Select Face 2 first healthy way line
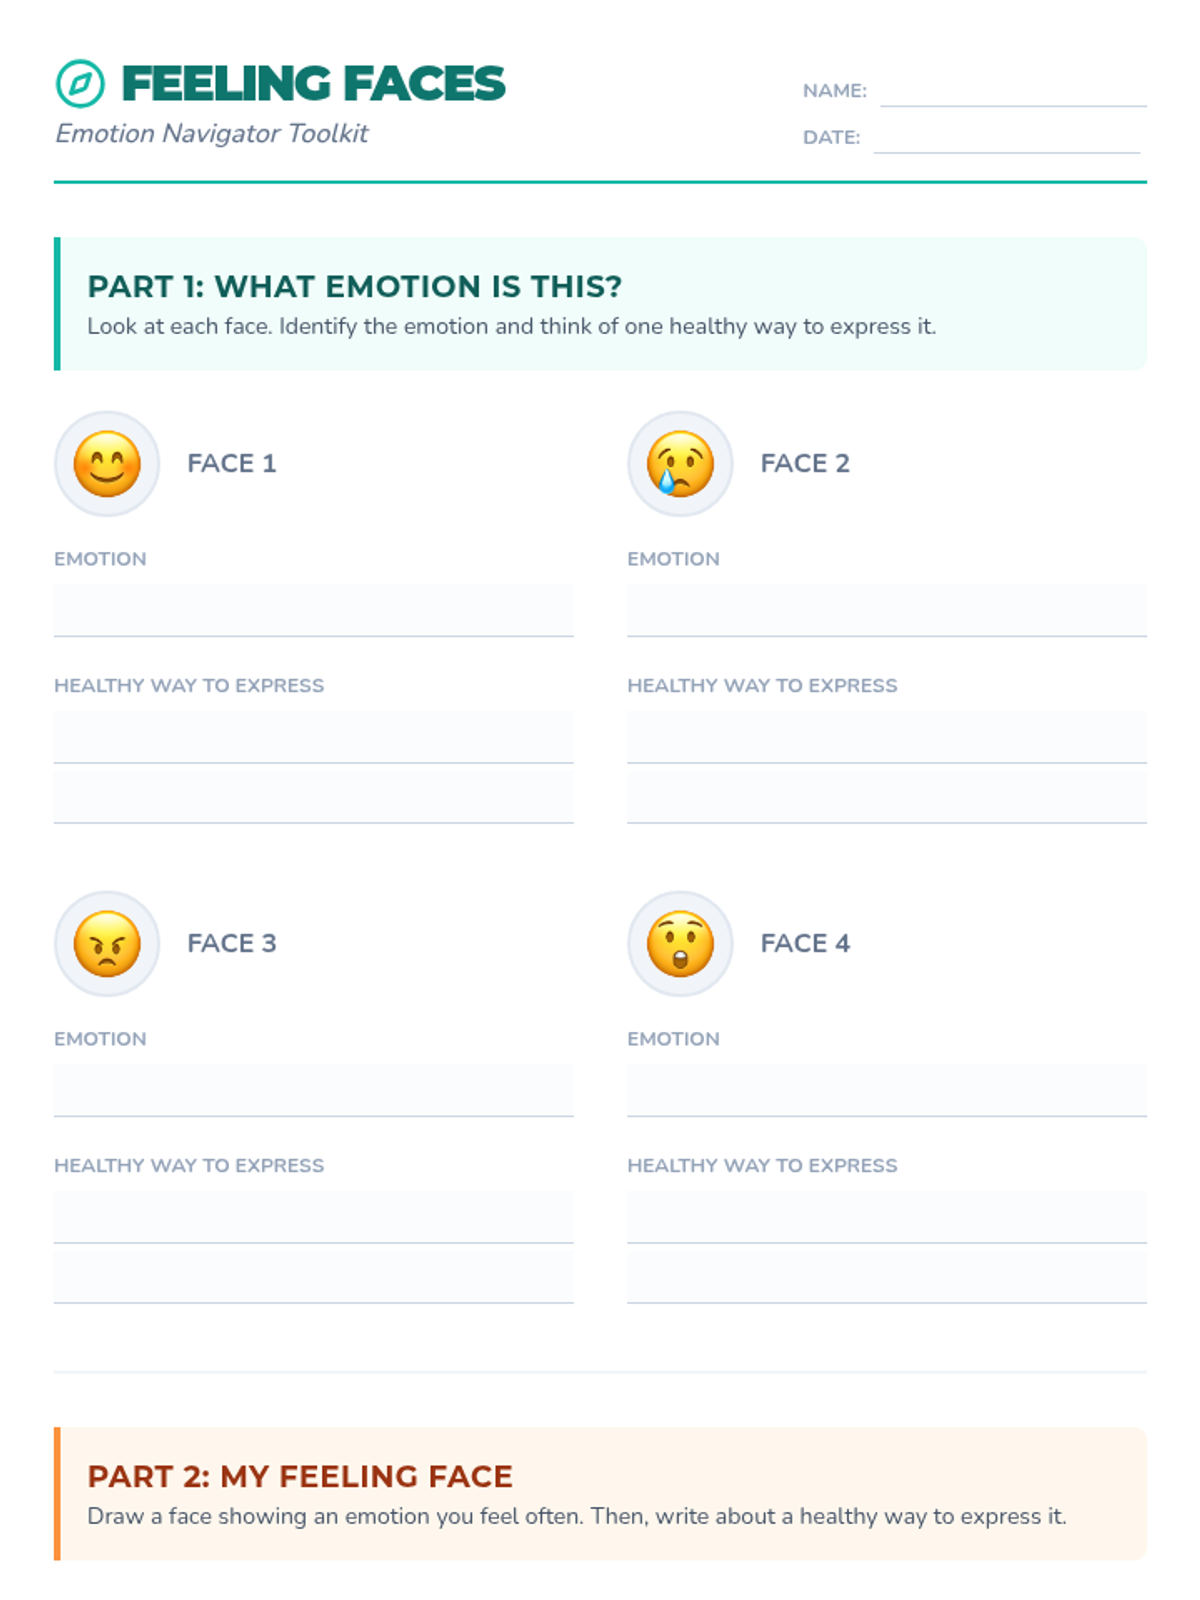The height and width of the screenshot is (1600, 1200). (886, 737)
